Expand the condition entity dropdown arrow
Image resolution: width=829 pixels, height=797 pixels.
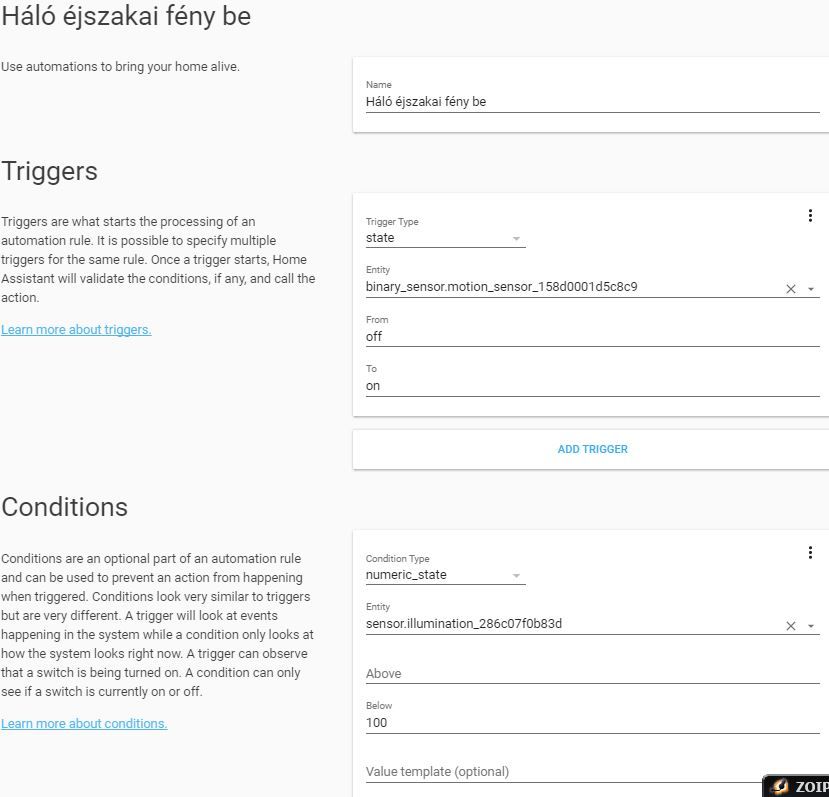pyautogui.click(x=810, y=626)
